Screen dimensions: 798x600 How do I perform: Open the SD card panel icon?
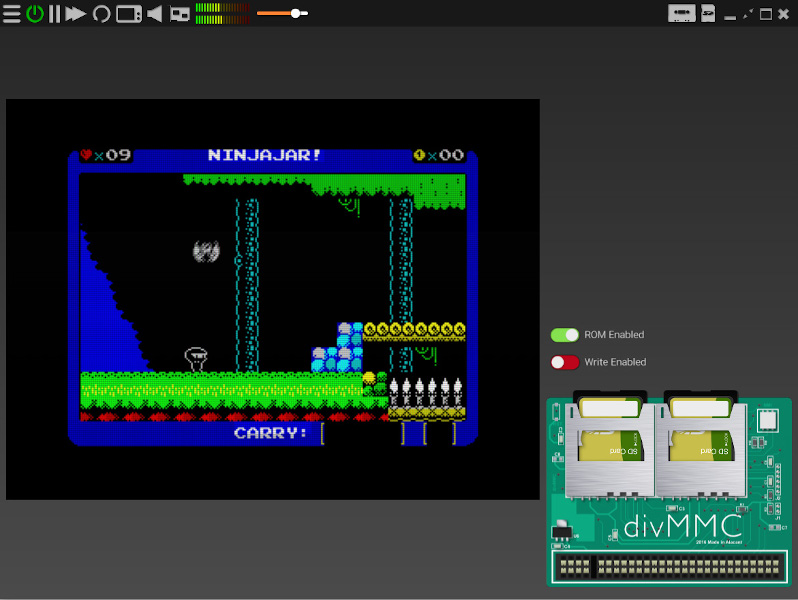708,13
